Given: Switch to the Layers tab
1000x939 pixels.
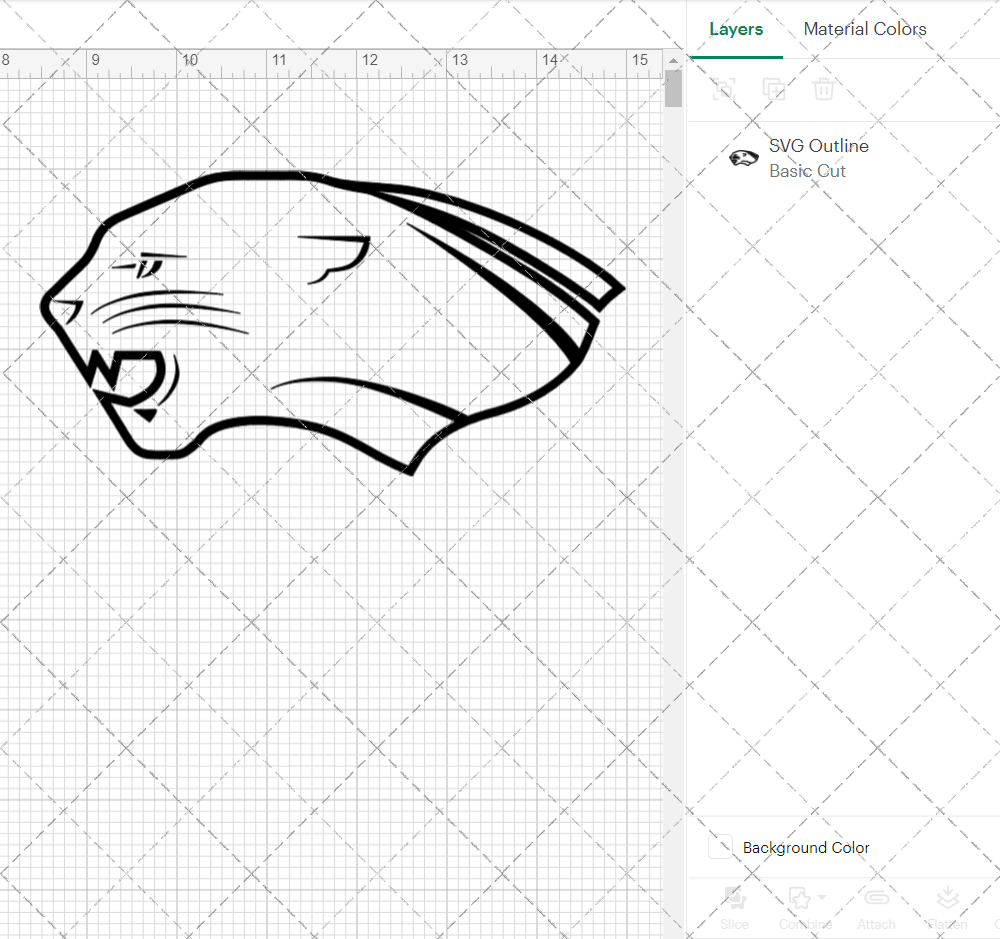Looking at the screenshot, I should (x=736, y=29).
